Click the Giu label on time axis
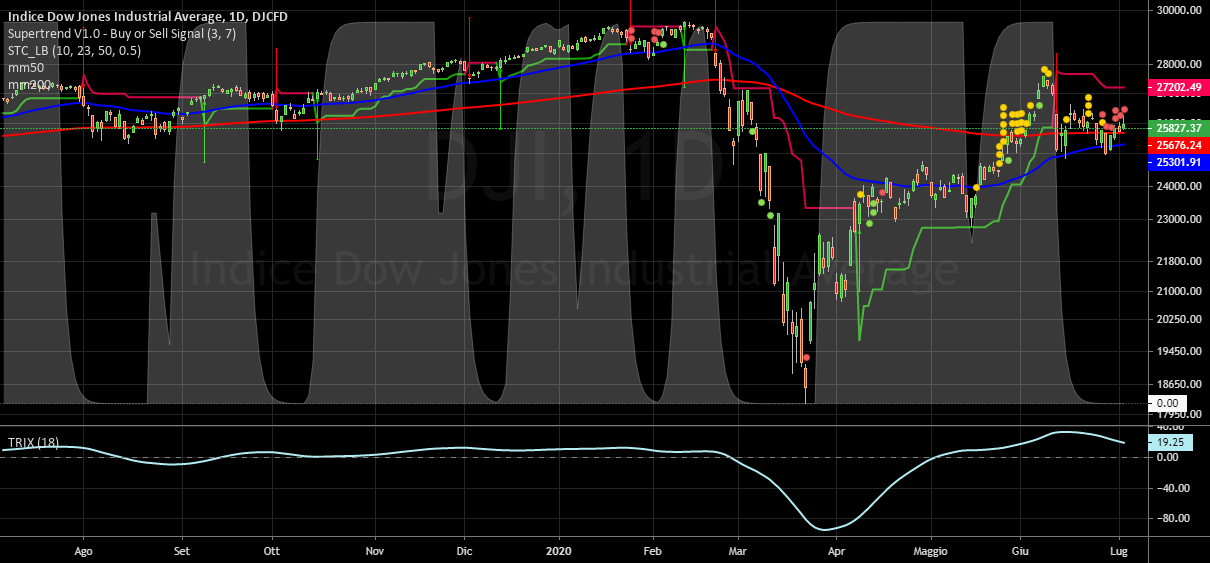The image size is (1210, 563). (1020, 550)
